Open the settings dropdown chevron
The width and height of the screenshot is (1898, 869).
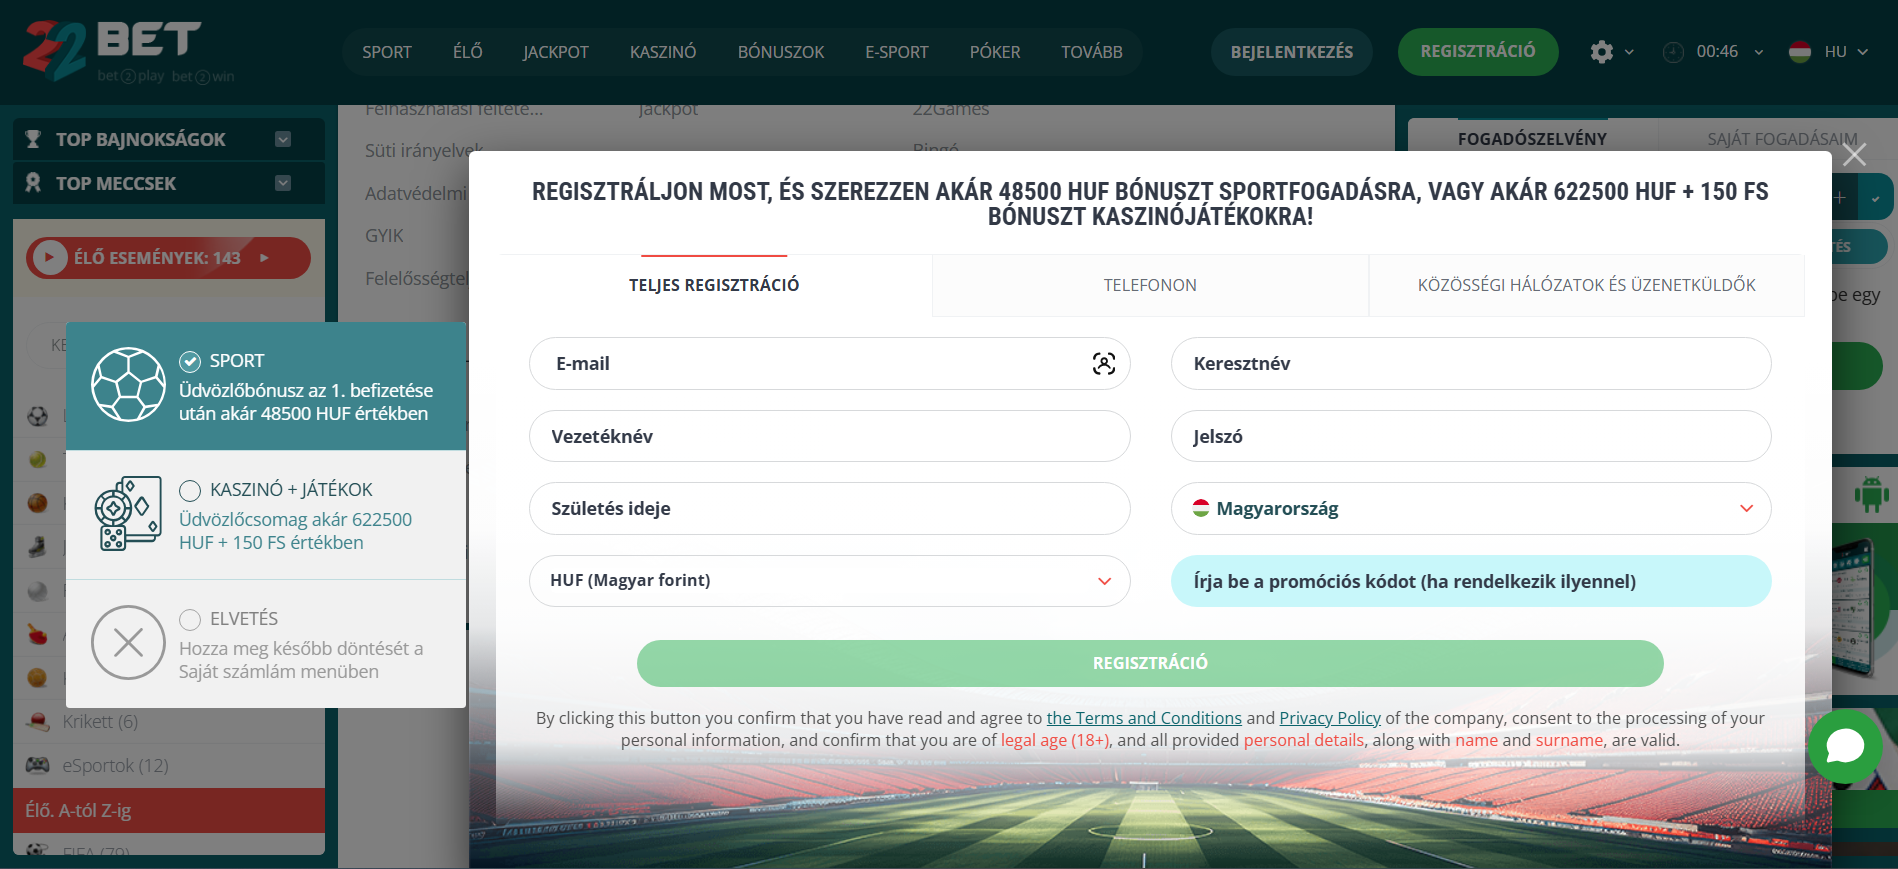(1629, 52)
